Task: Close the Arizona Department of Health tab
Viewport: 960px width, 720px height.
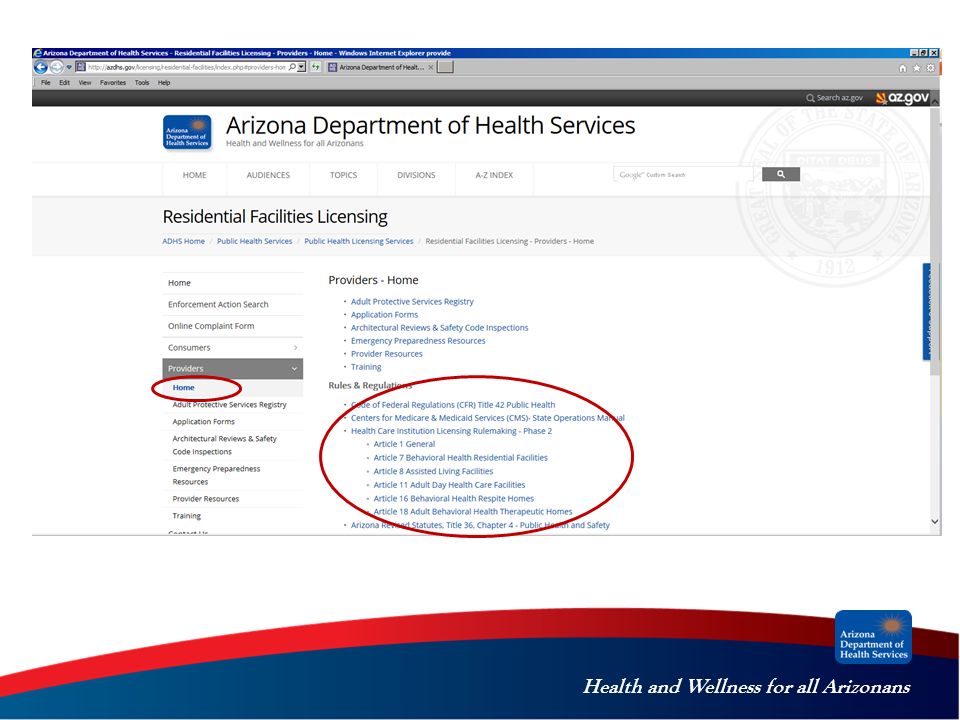Action: pyautogui.click(x=431, y=67)
